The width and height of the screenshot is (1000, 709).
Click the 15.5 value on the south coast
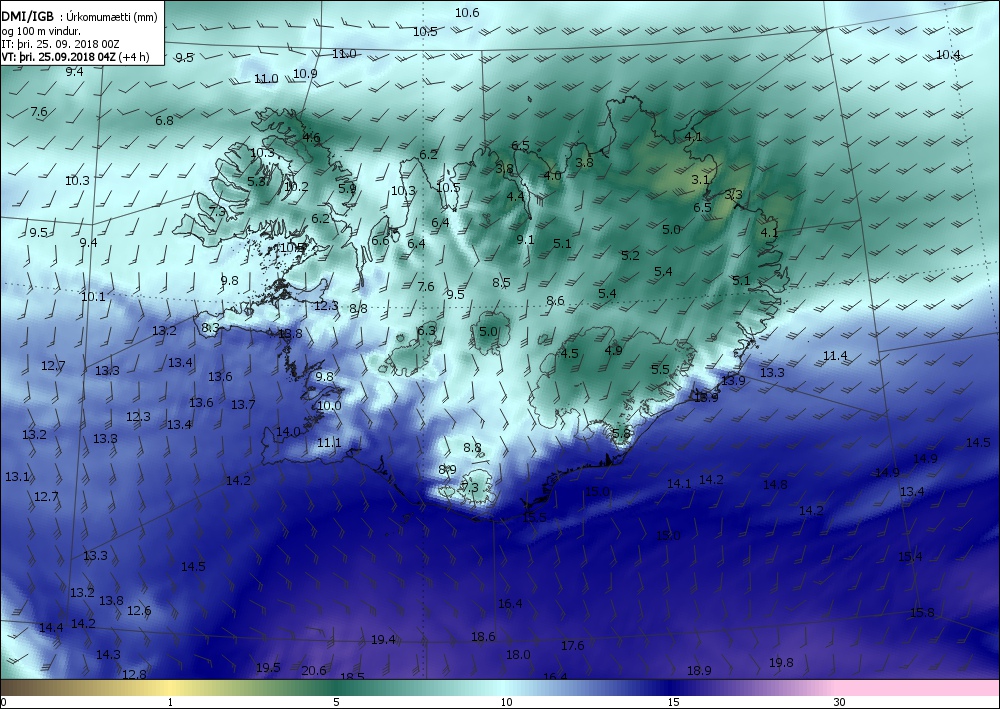coord(534,516)
